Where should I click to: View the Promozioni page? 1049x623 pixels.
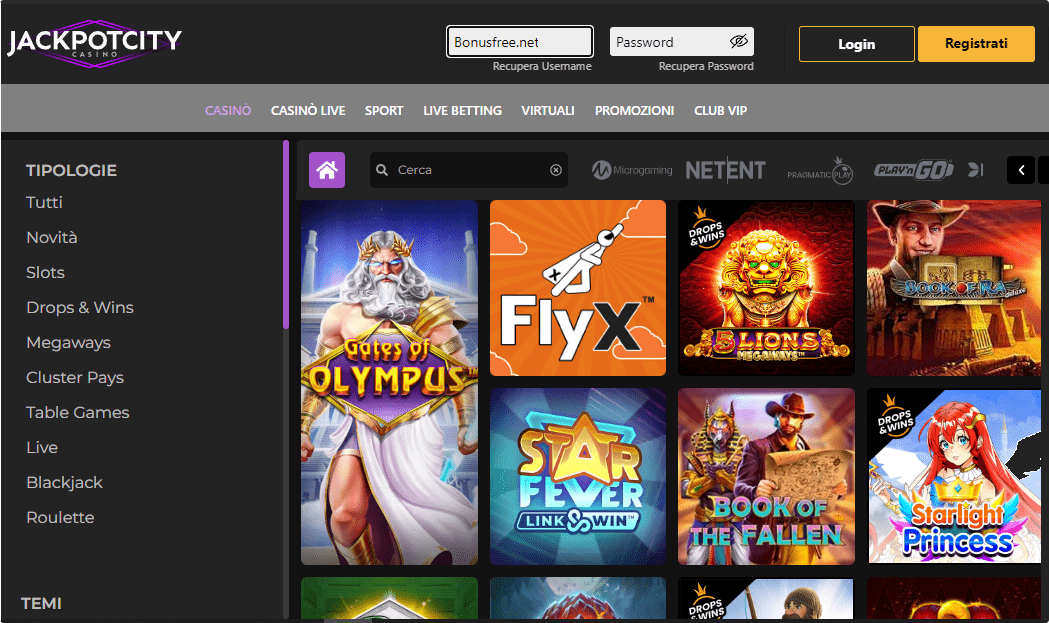click(634, 110)
